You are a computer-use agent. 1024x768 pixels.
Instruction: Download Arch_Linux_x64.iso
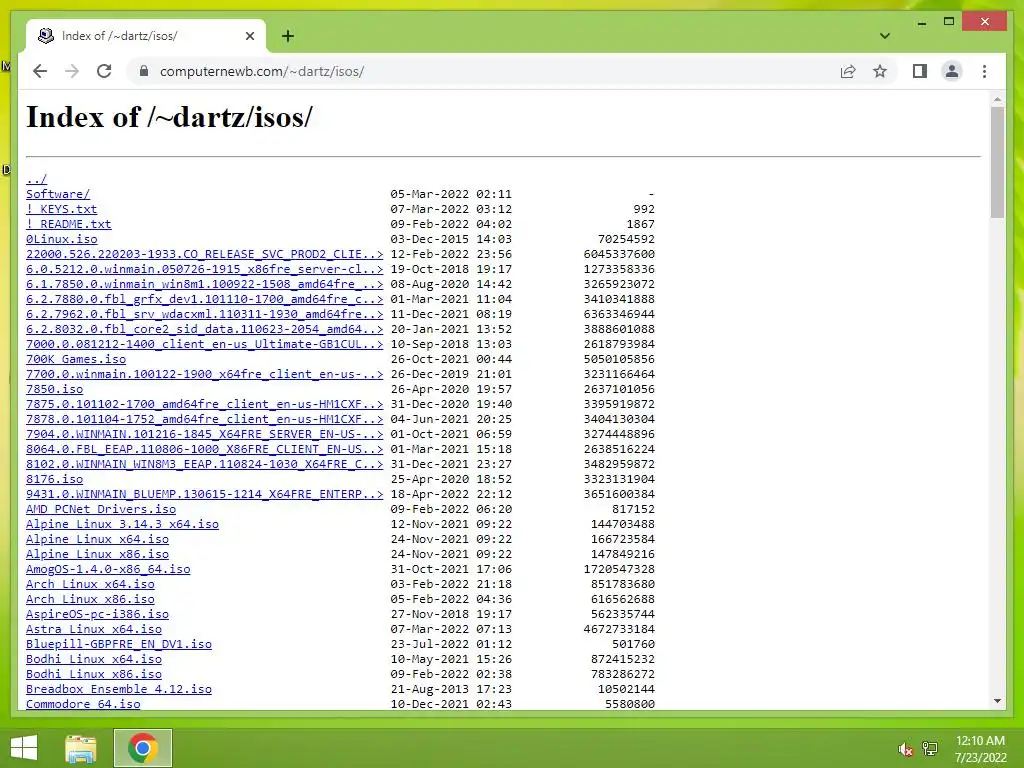coord(90,584)
